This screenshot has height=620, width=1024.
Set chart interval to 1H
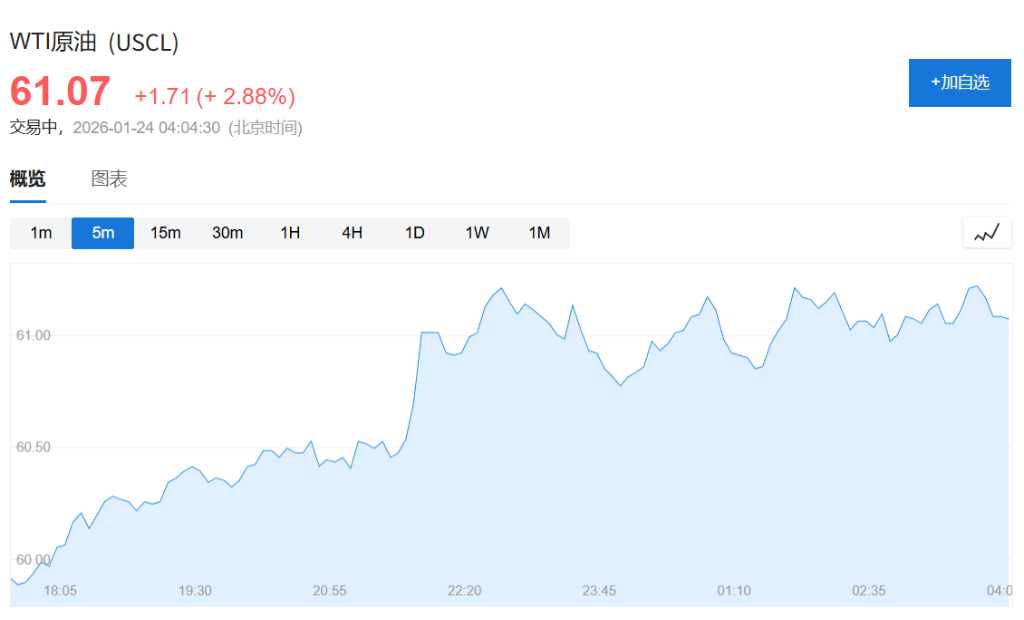click(x=290, y=233)
